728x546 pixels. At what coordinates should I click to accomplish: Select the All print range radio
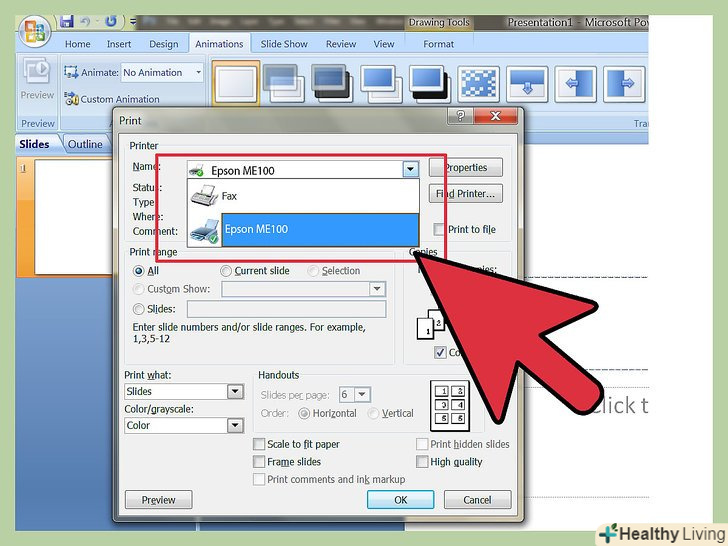click(x=138, y=271)
